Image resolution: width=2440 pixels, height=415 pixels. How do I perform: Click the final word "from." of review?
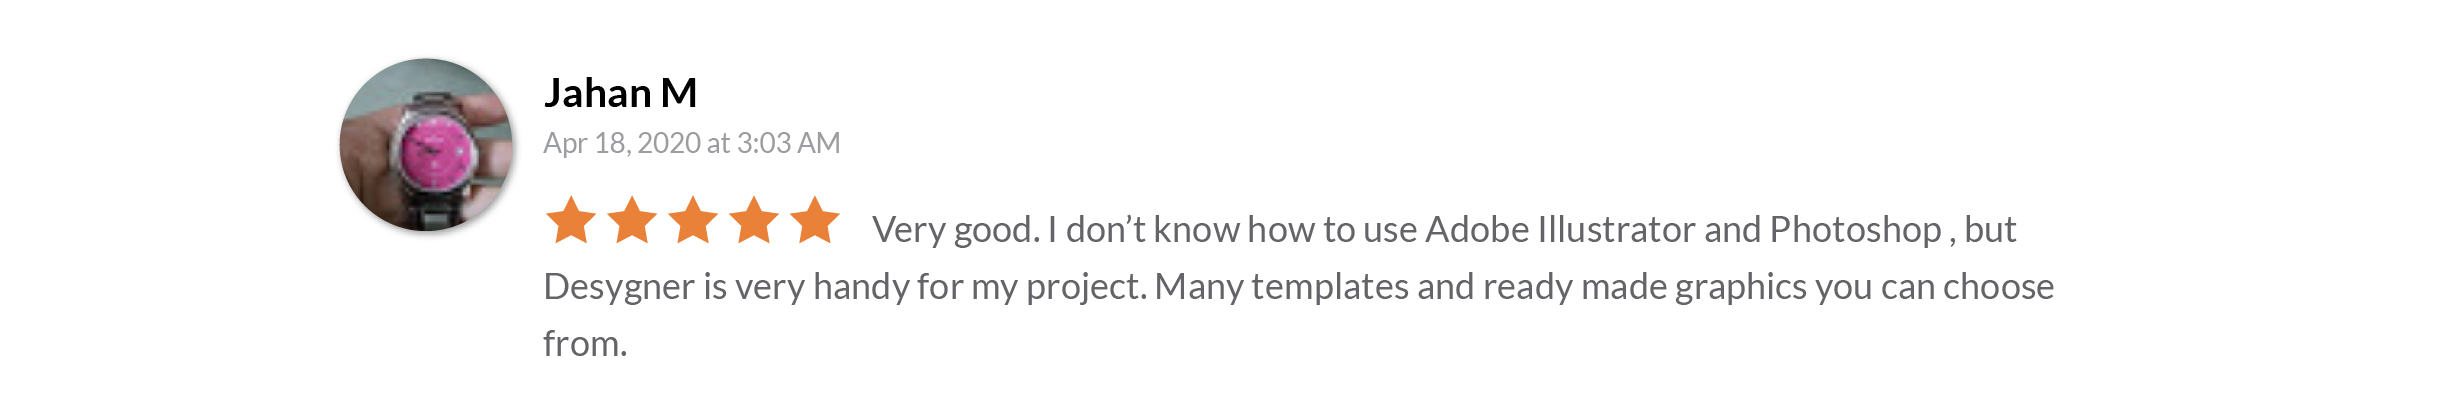[x=585, y=344]
